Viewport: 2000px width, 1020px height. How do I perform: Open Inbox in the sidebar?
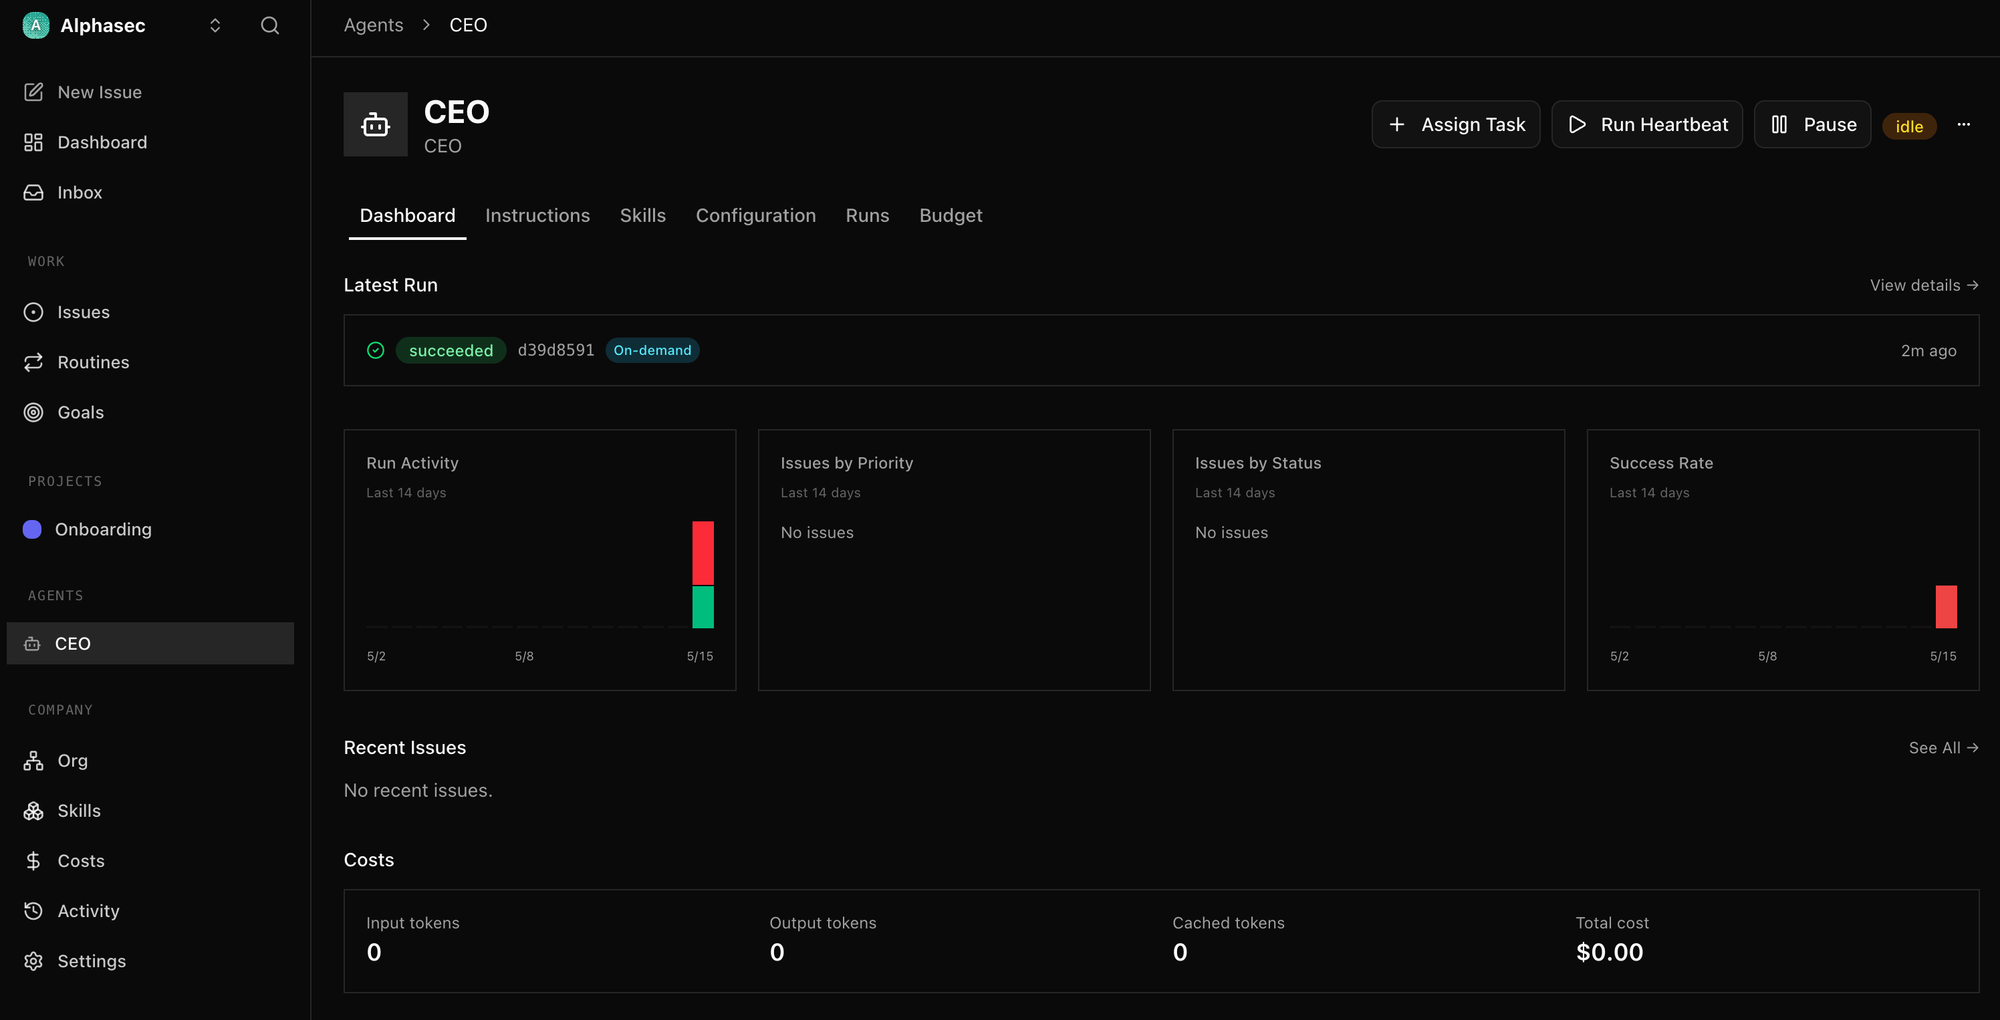(x=150, y=192)
